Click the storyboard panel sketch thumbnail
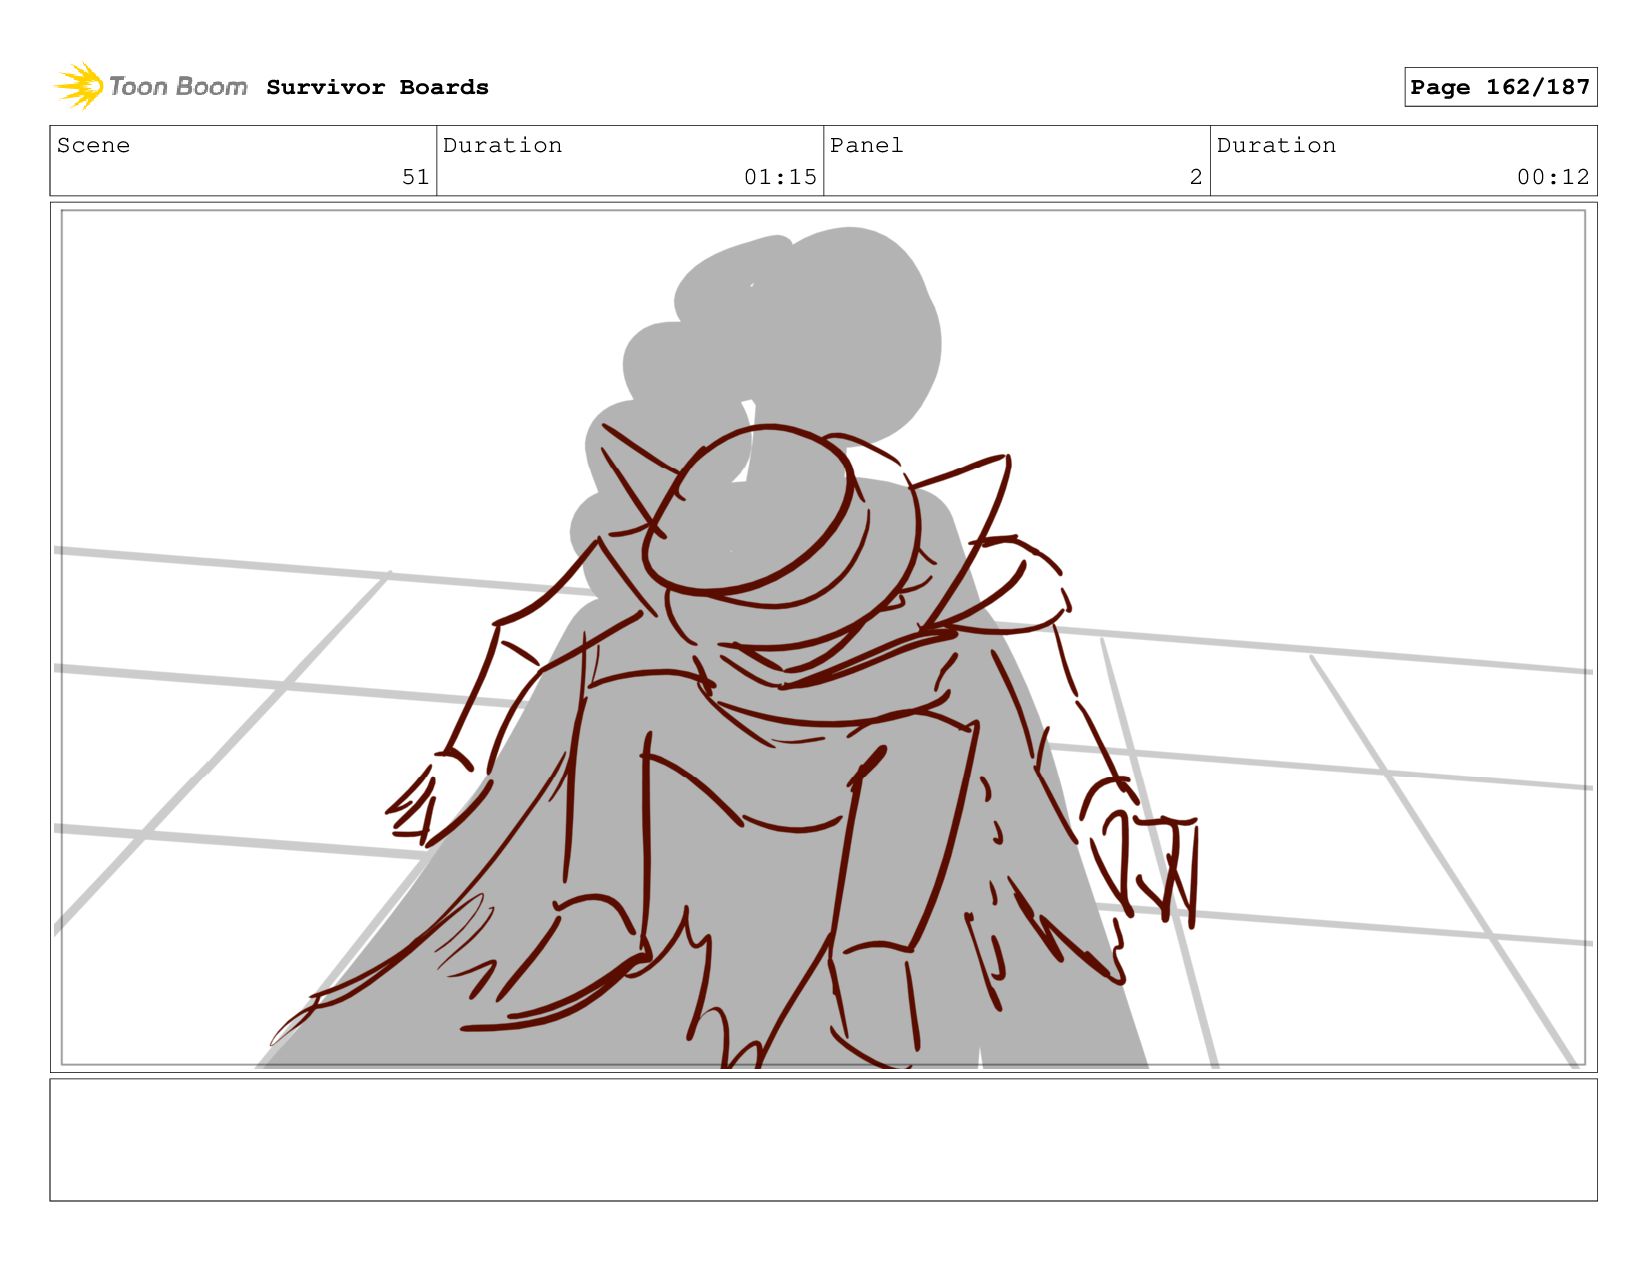Screen dimensions: 1648x1276 (823, 637)
